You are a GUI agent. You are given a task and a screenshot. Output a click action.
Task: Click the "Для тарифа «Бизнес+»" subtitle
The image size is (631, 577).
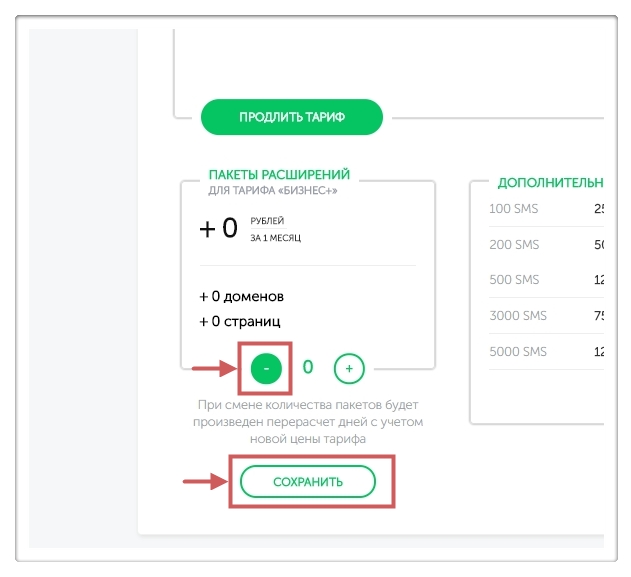pos(274,190)
